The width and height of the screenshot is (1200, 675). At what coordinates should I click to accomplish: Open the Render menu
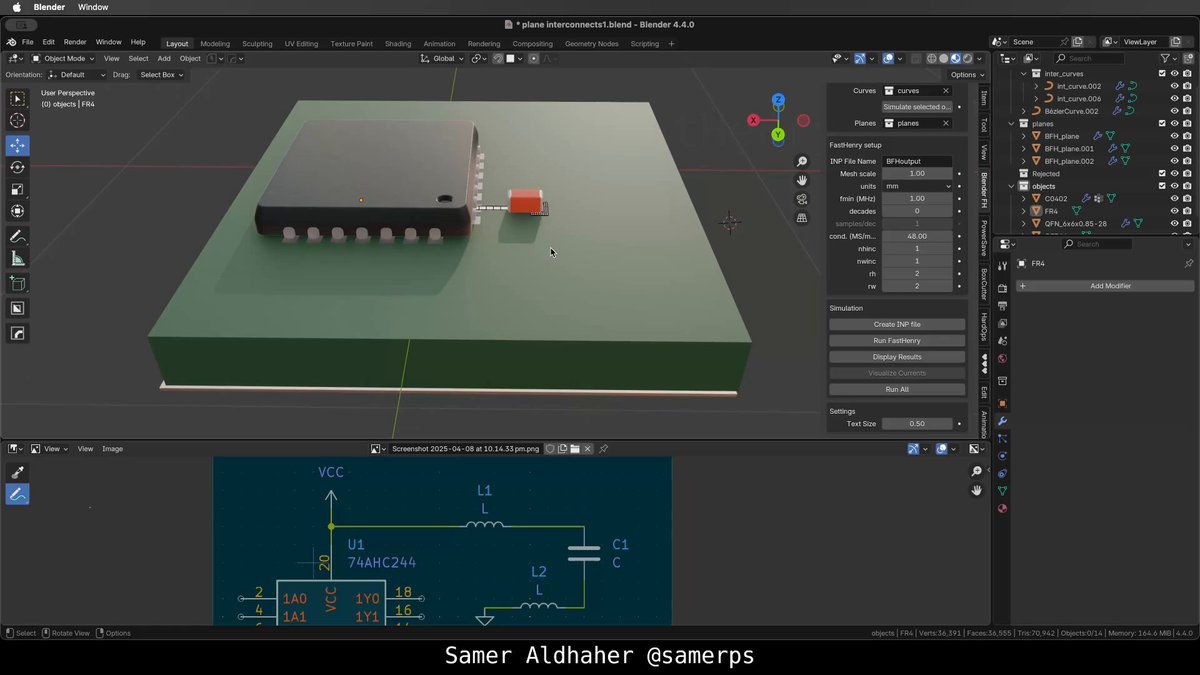pos(75,42)
